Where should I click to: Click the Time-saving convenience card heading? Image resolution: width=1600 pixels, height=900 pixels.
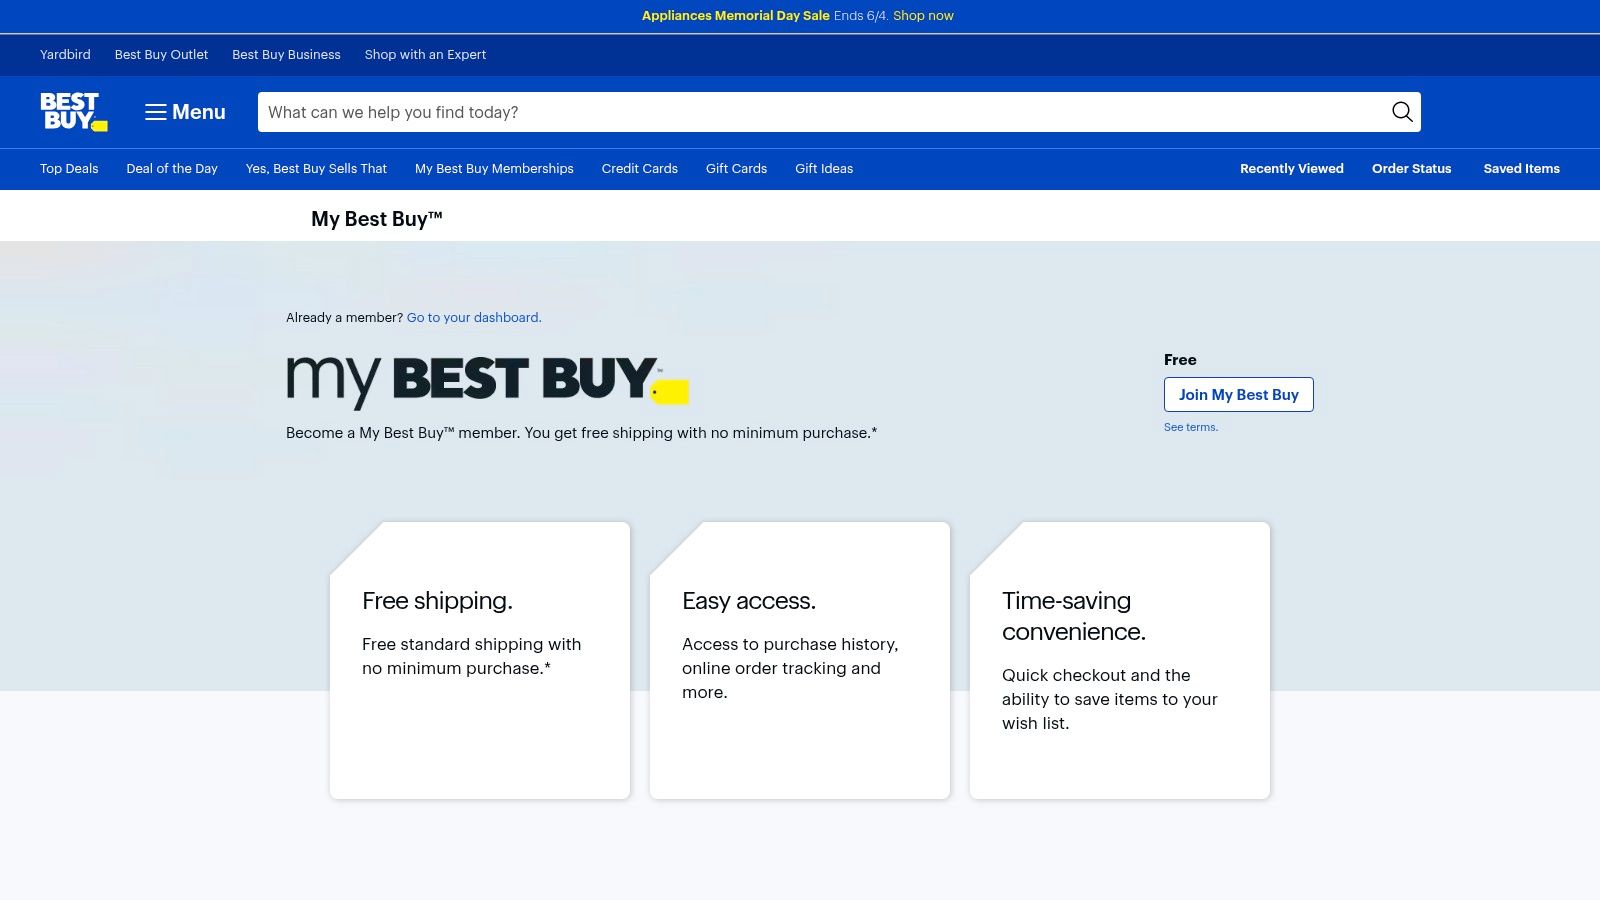point(1074,616)
